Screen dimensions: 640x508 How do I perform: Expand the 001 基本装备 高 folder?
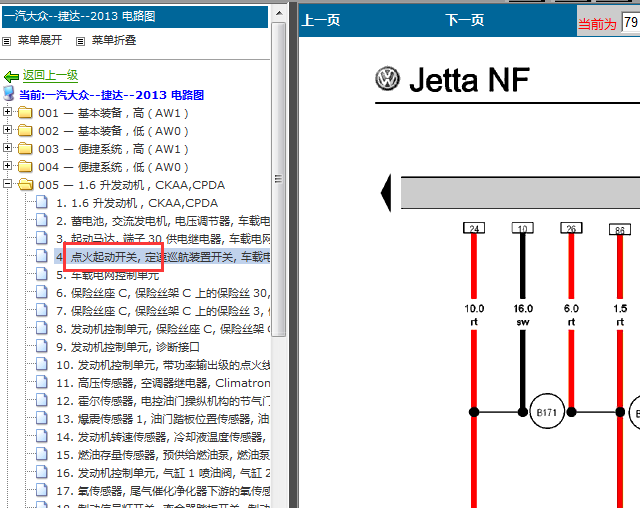point(7,111)
